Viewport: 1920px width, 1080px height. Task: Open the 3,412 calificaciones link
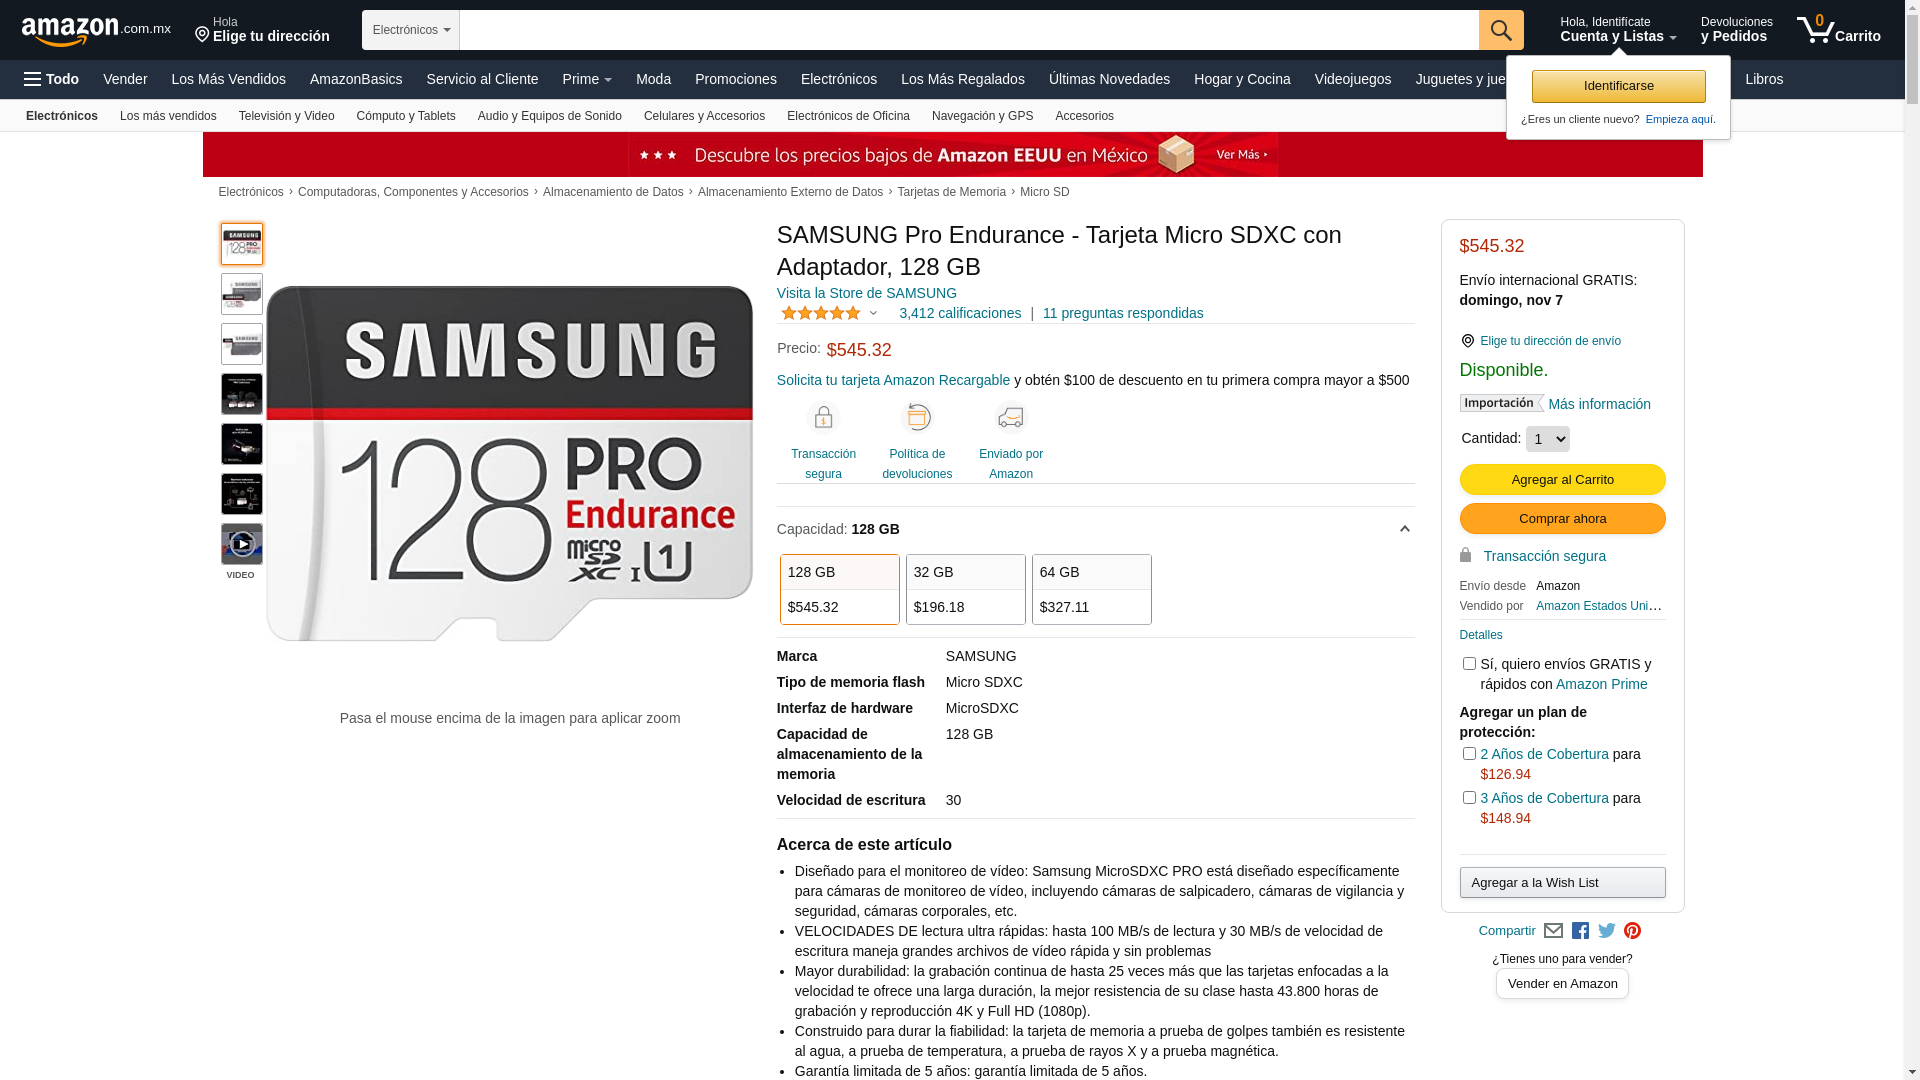[x=960, y=313]
